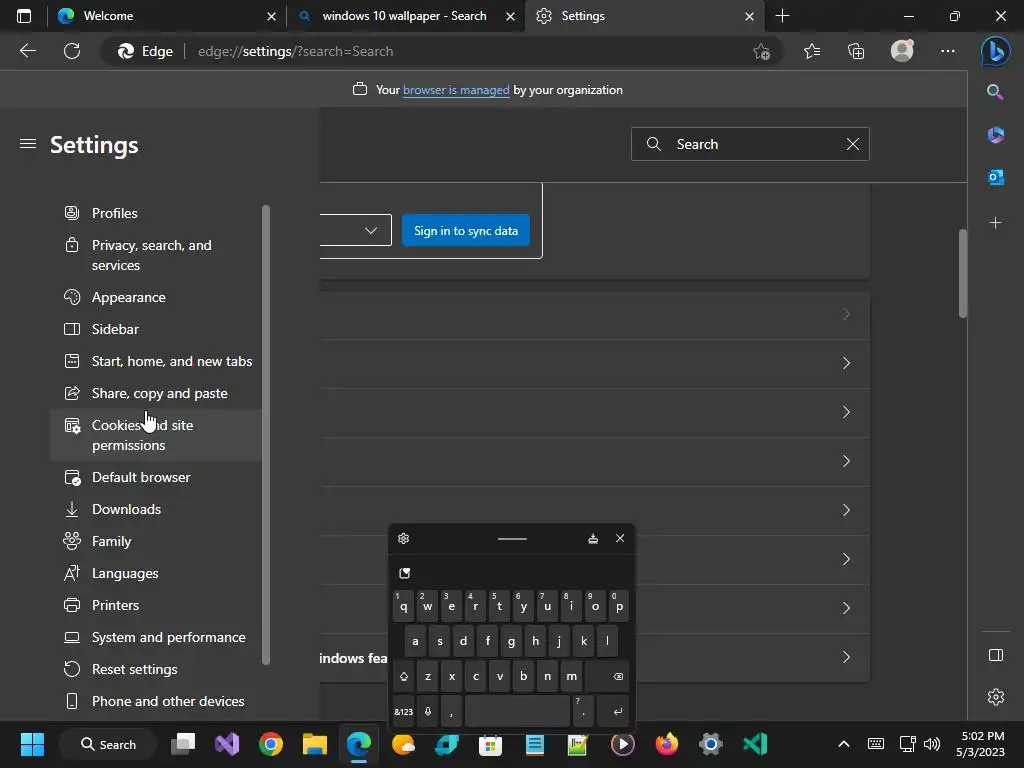Switch to &123 symbols keyboard layout
This screenshot has height=768, width=1024.
[x=404, y=712]
